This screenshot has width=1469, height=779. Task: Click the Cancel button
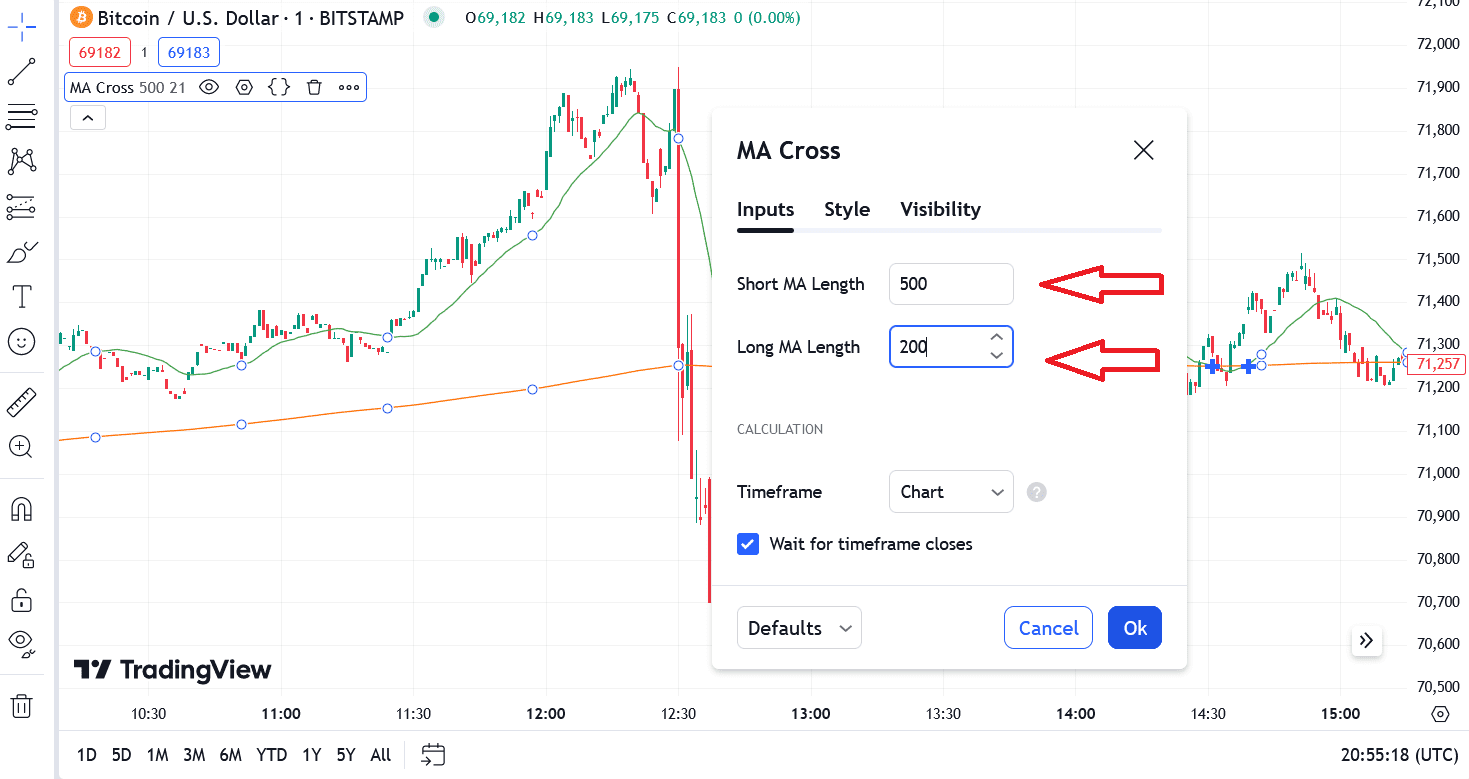pos(1047,628)
